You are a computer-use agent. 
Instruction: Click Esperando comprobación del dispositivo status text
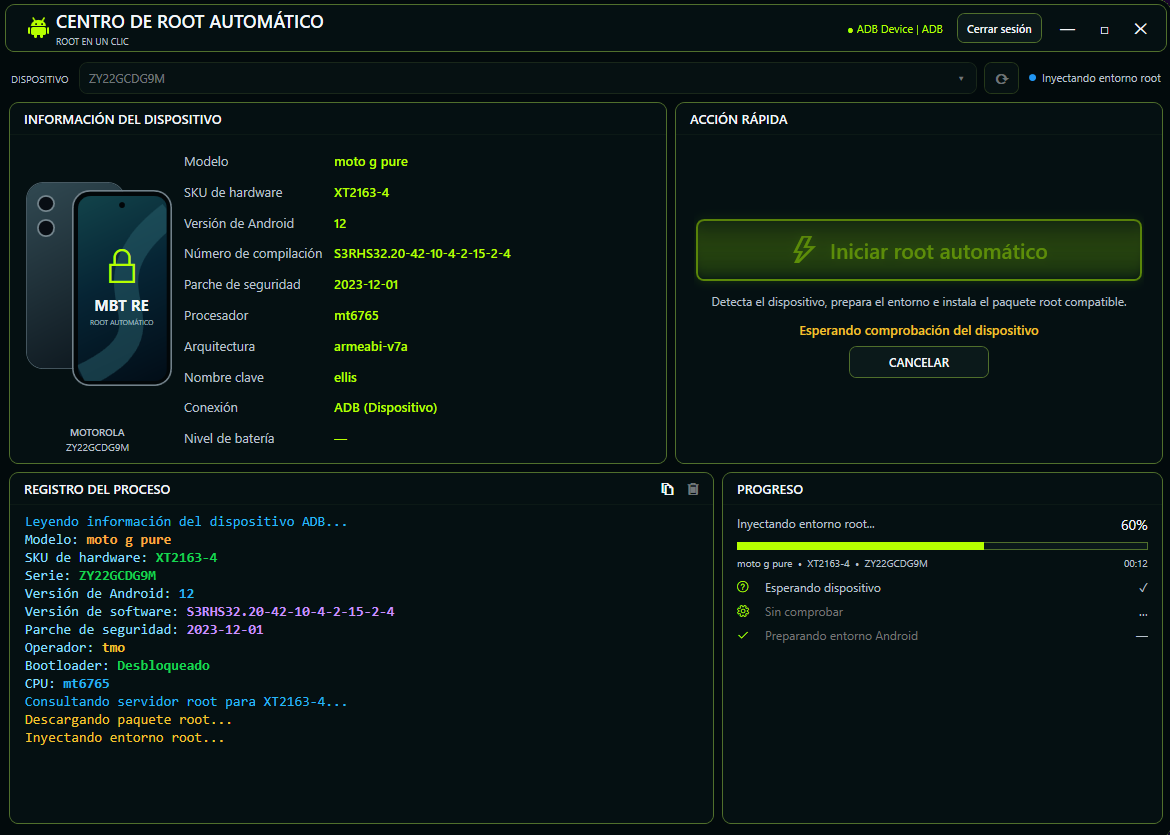click(919, 331)
